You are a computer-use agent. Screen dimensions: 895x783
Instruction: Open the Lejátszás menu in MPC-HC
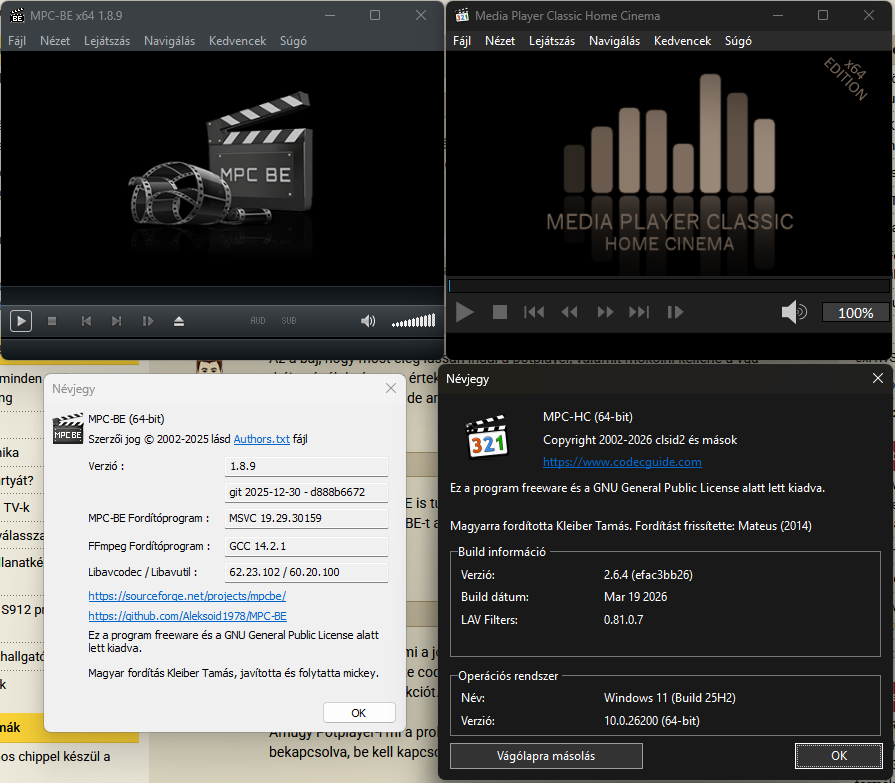click(x=552, y=41)
